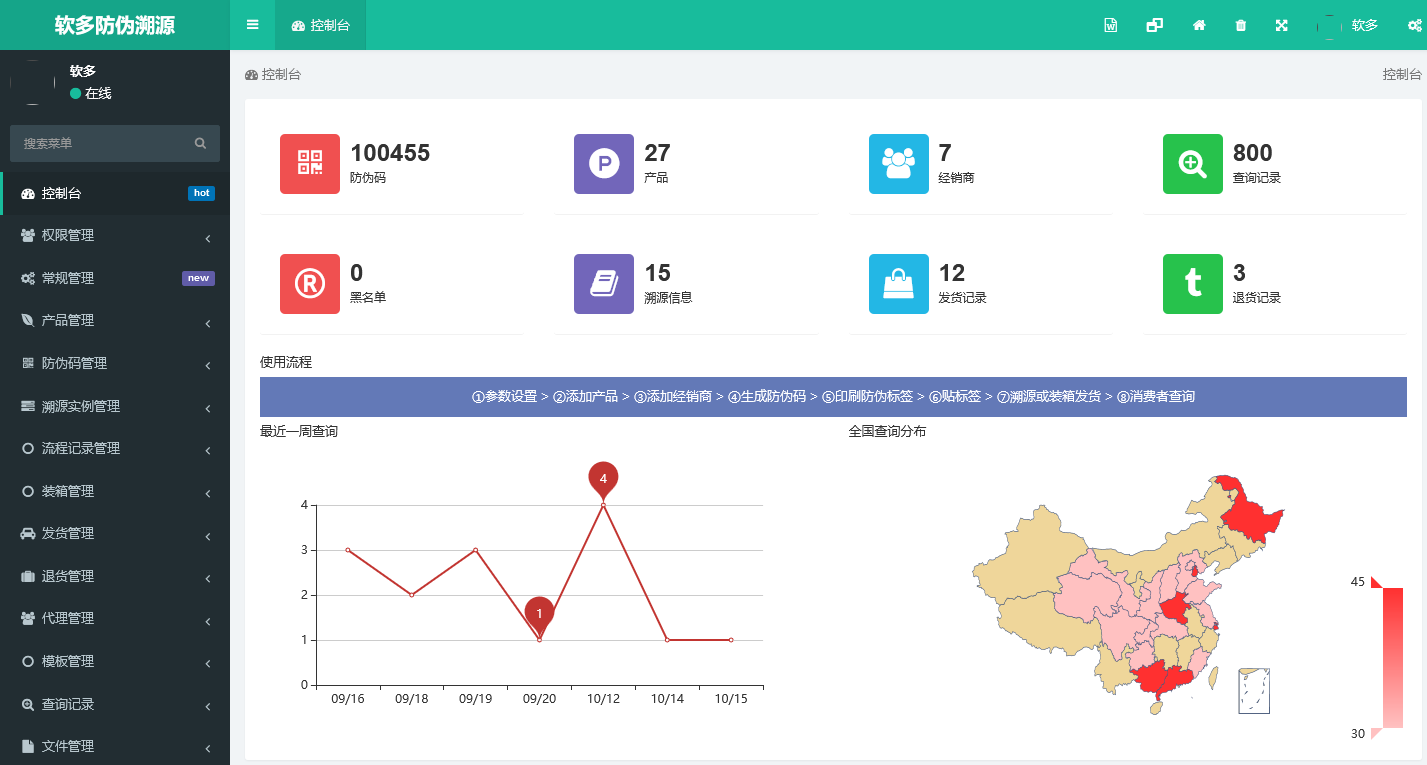Click the home icon in top bar
The image size is (1427, 765).
pos(1199,26)
